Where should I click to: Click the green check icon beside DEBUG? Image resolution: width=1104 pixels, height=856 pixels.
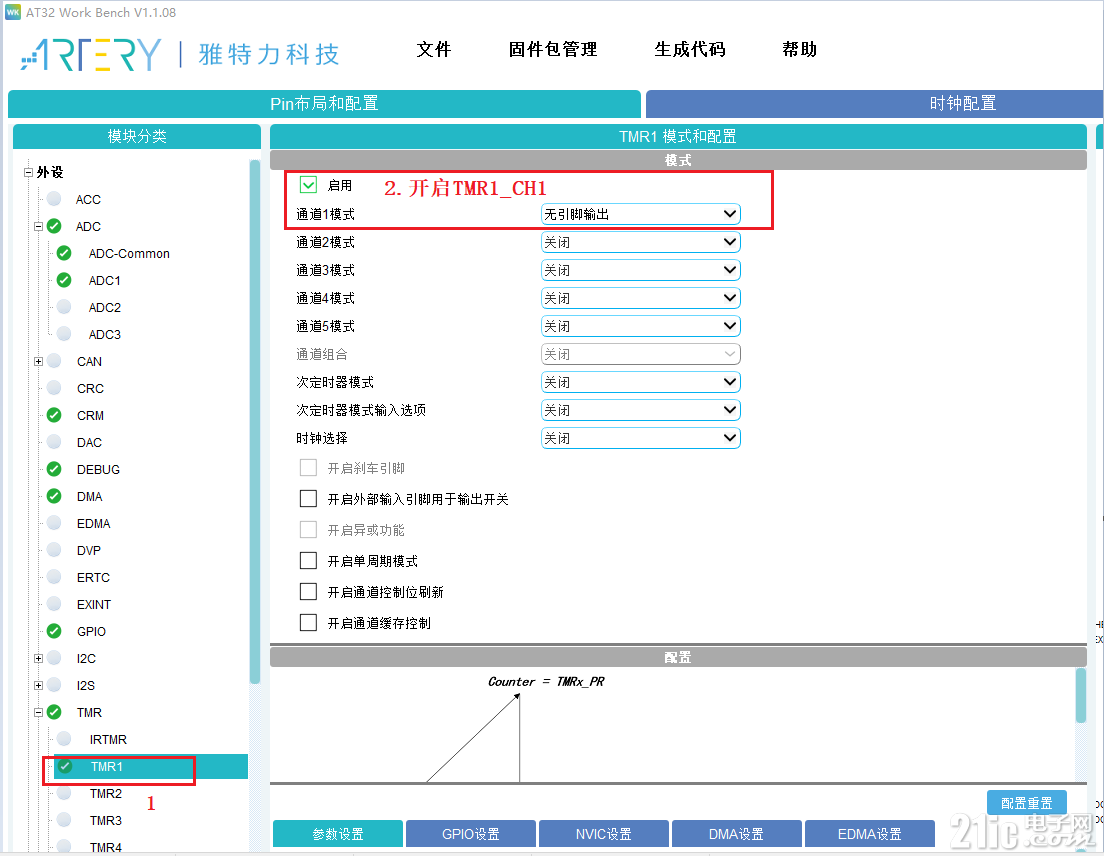[x=54, y=469]
